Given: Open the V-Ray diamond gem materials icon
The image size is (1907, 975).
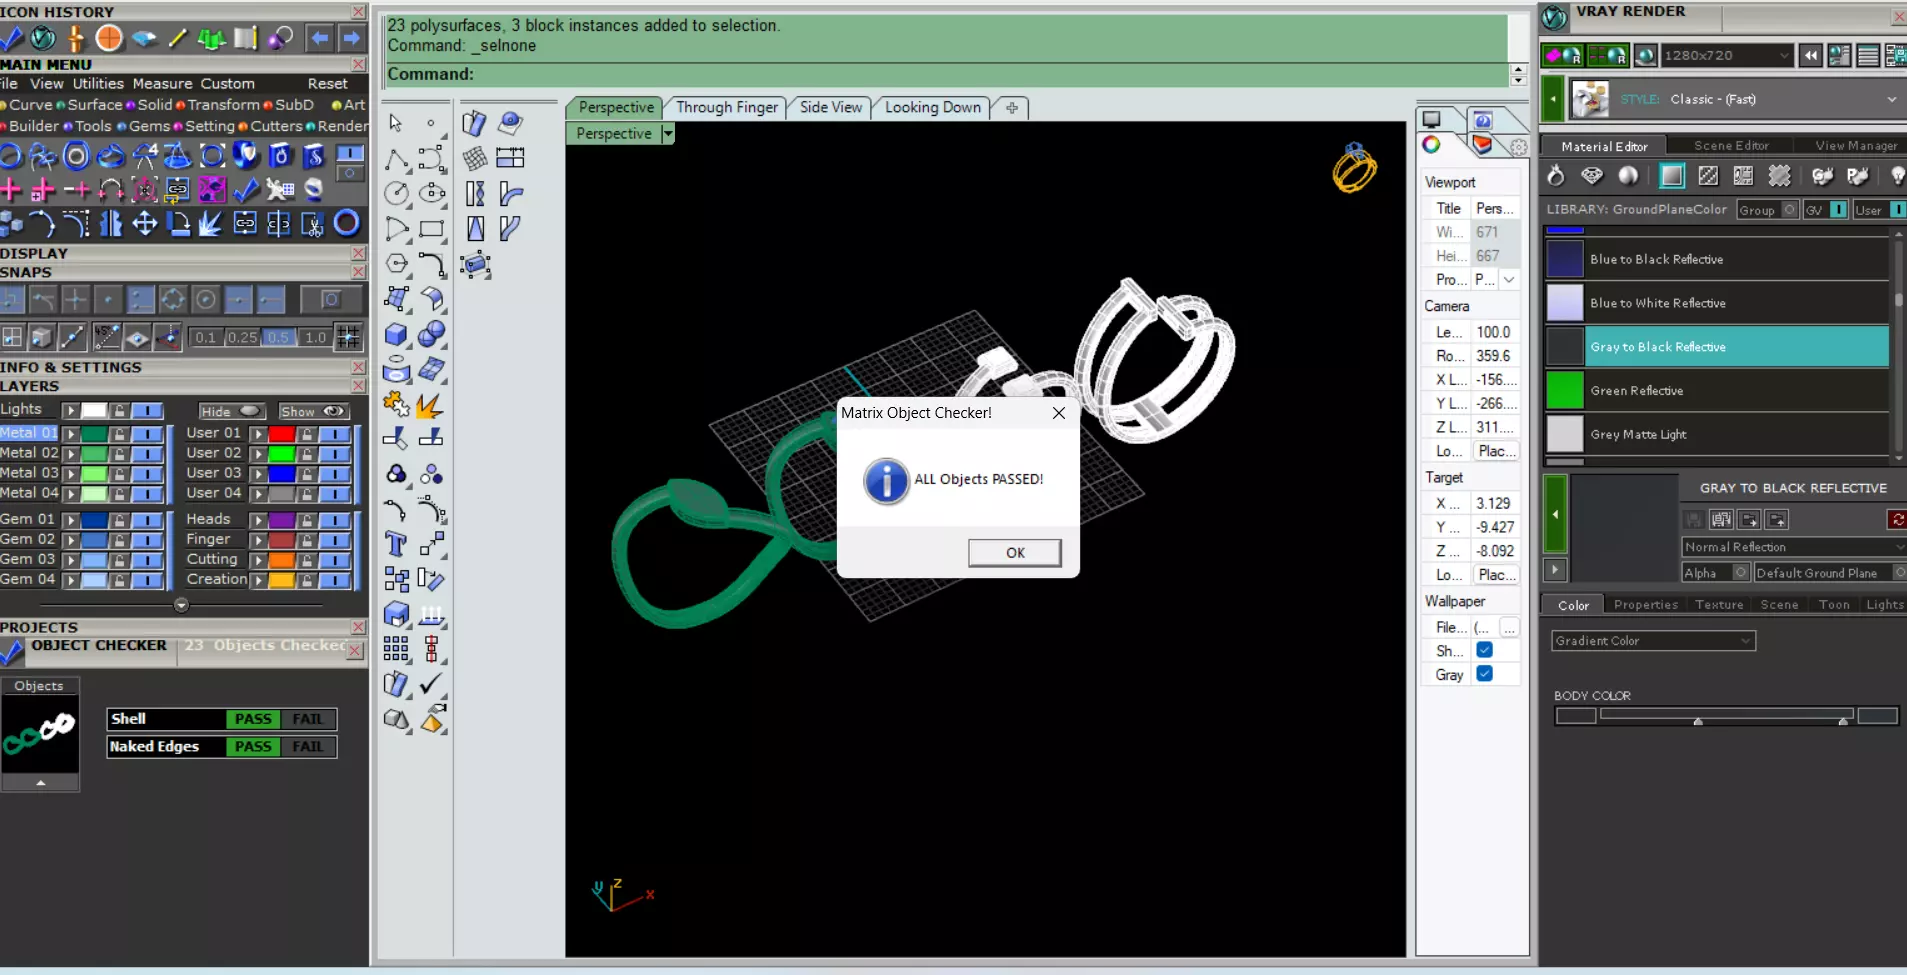Looking at the screenshot, I should [1592, 176].
